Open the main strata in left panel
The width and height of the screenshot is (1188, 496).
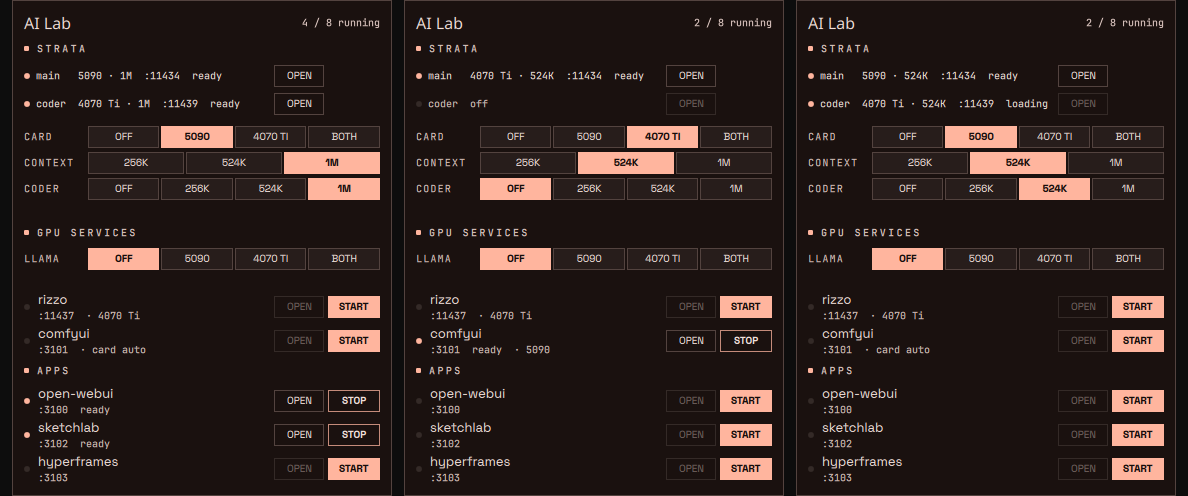coord(299,76)
